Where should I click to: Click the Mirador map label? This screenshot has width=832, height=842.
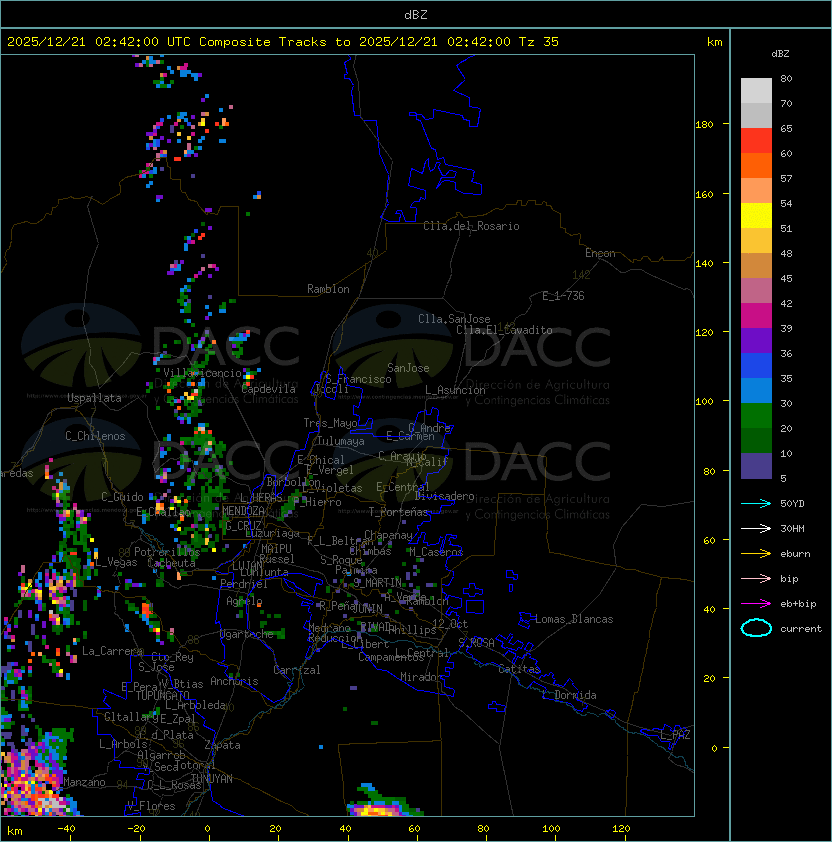coord(421,677)
